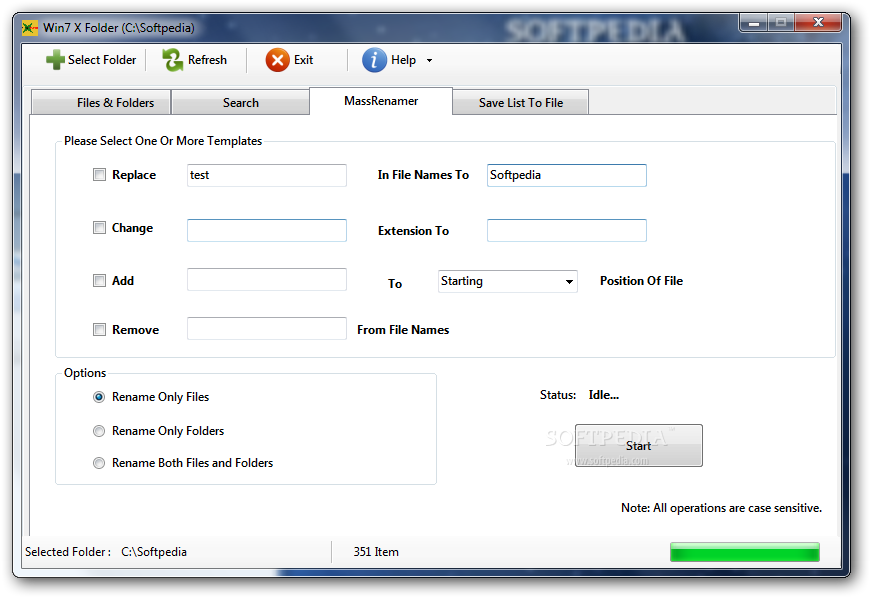The height and width of the screenshot is (598, 871).
Task: Click the C:\Softpedia path in status bar
Action: pyautogui.click(x=154, y=552)
